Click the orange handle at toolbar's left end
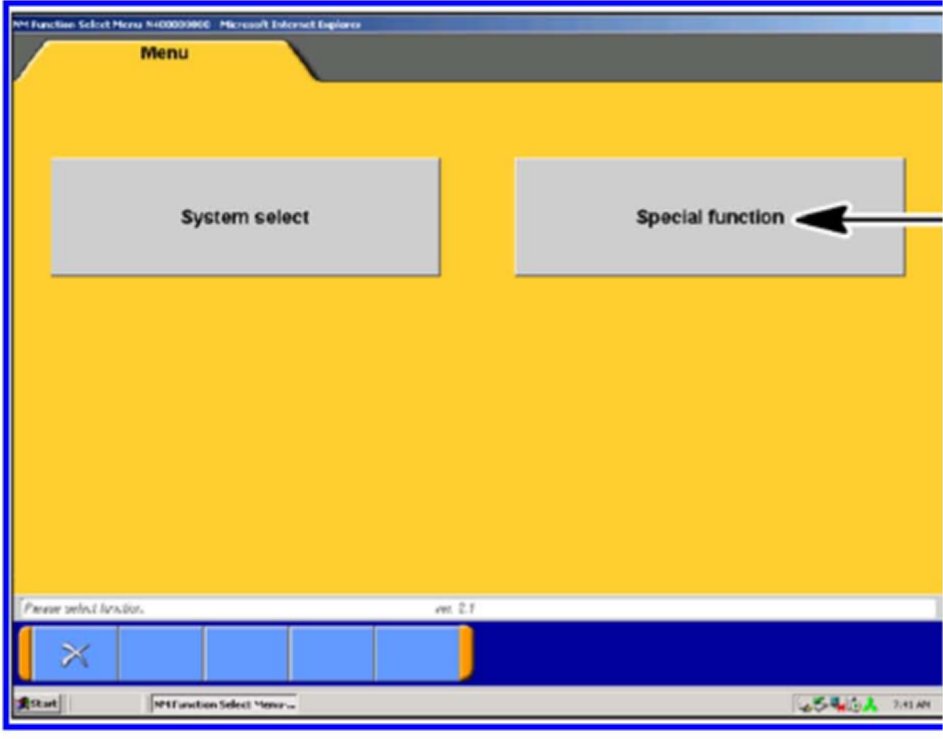This screenshot has height=739, width=943. 25,654
